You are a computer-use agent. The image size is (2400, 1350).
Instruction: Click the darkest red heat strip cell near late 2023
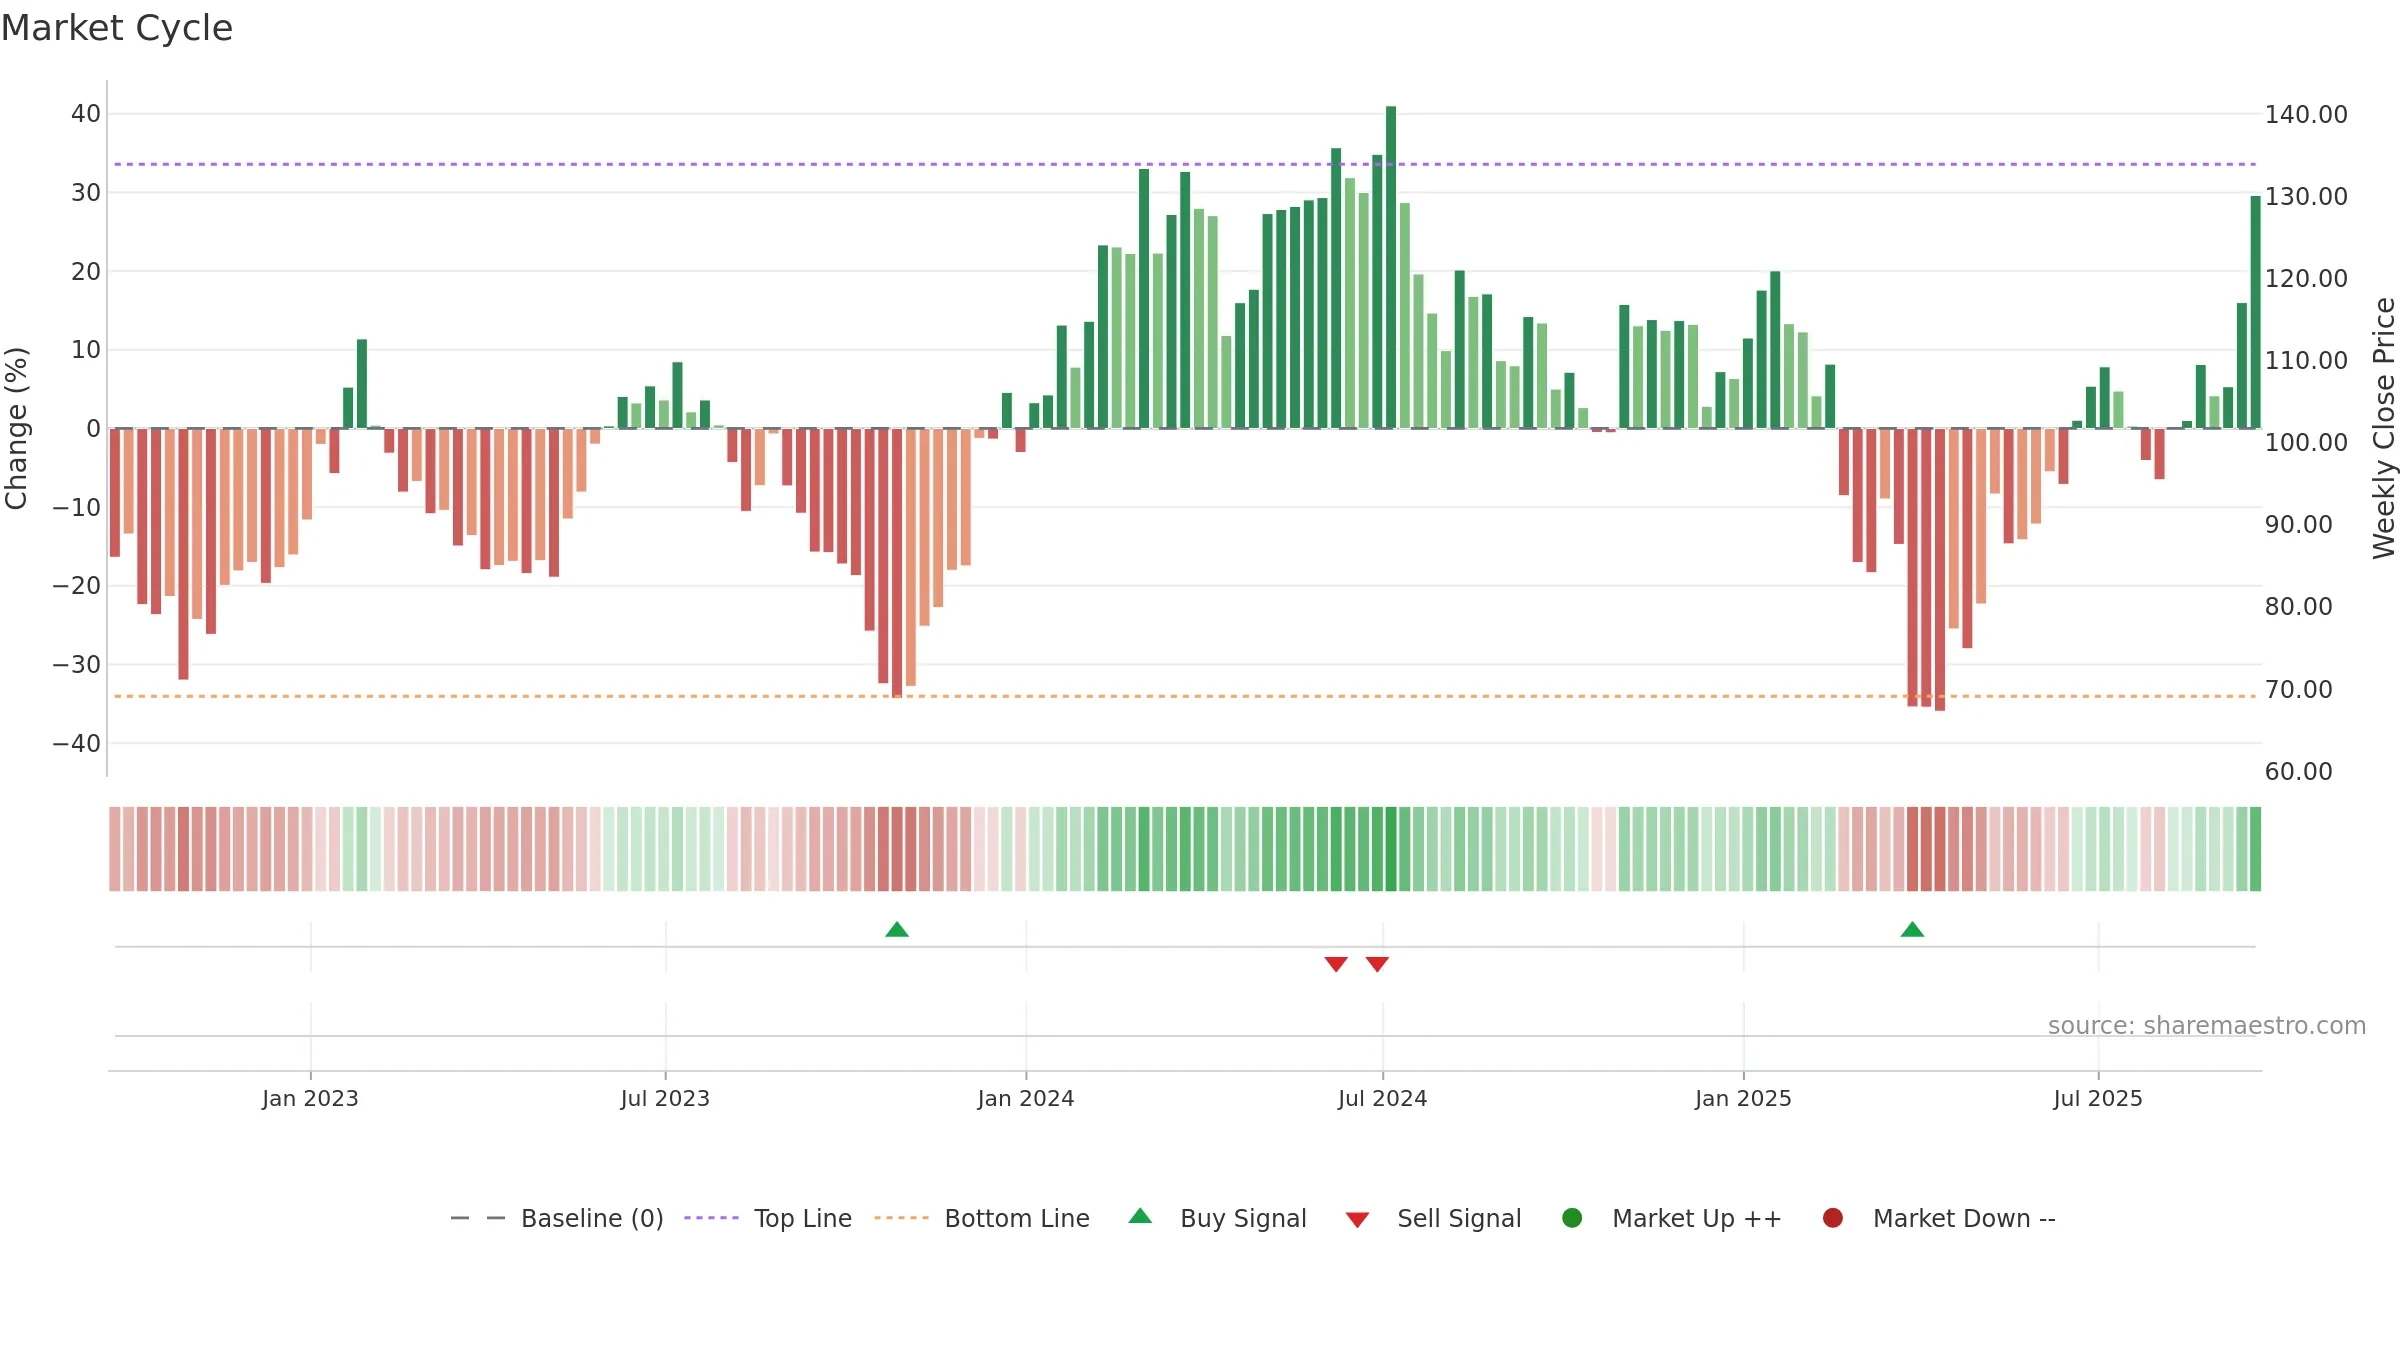coord(897,849)
